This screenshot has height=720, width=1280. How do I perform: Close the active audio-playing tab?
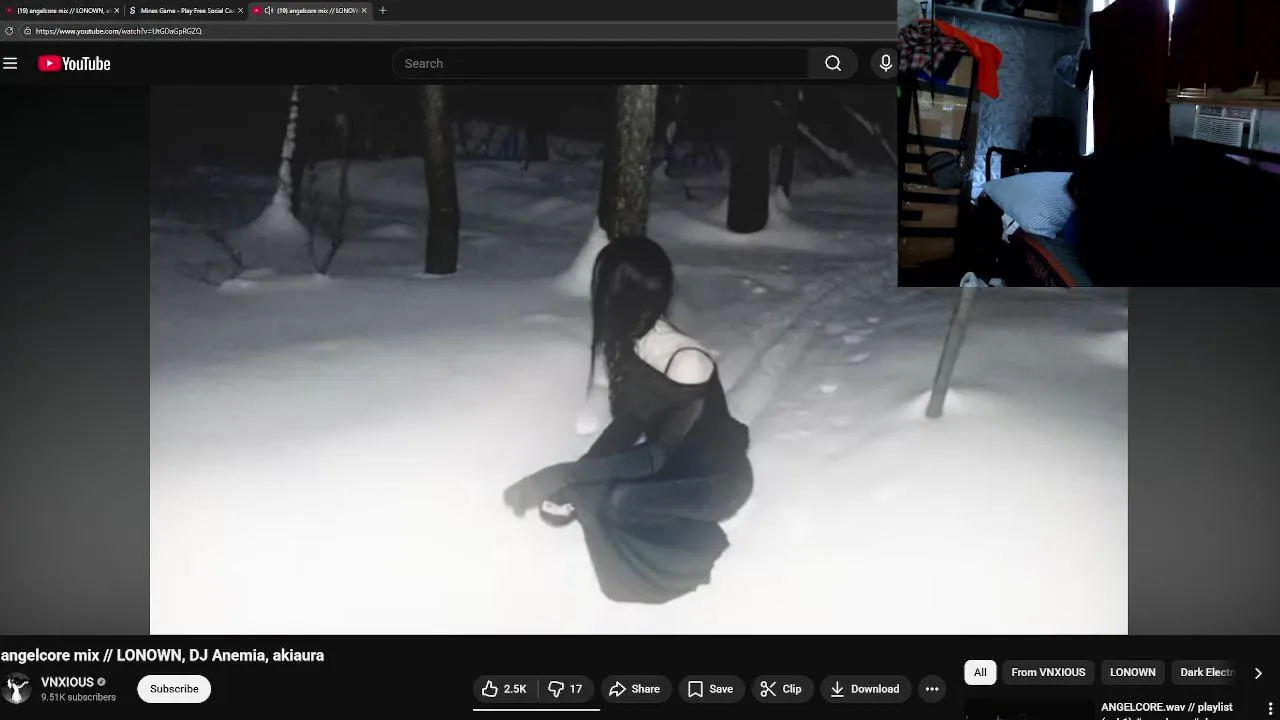click(x=364, y=10)
